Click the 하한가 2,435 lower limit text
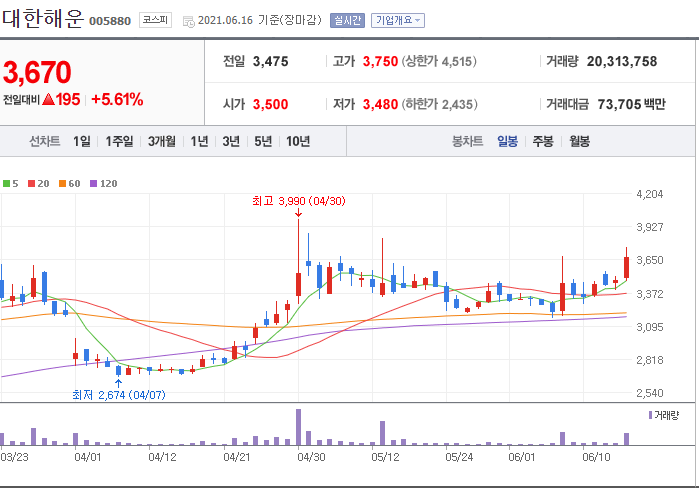The image size is (699, 488). pyautogui.click(x=440, y=104)
